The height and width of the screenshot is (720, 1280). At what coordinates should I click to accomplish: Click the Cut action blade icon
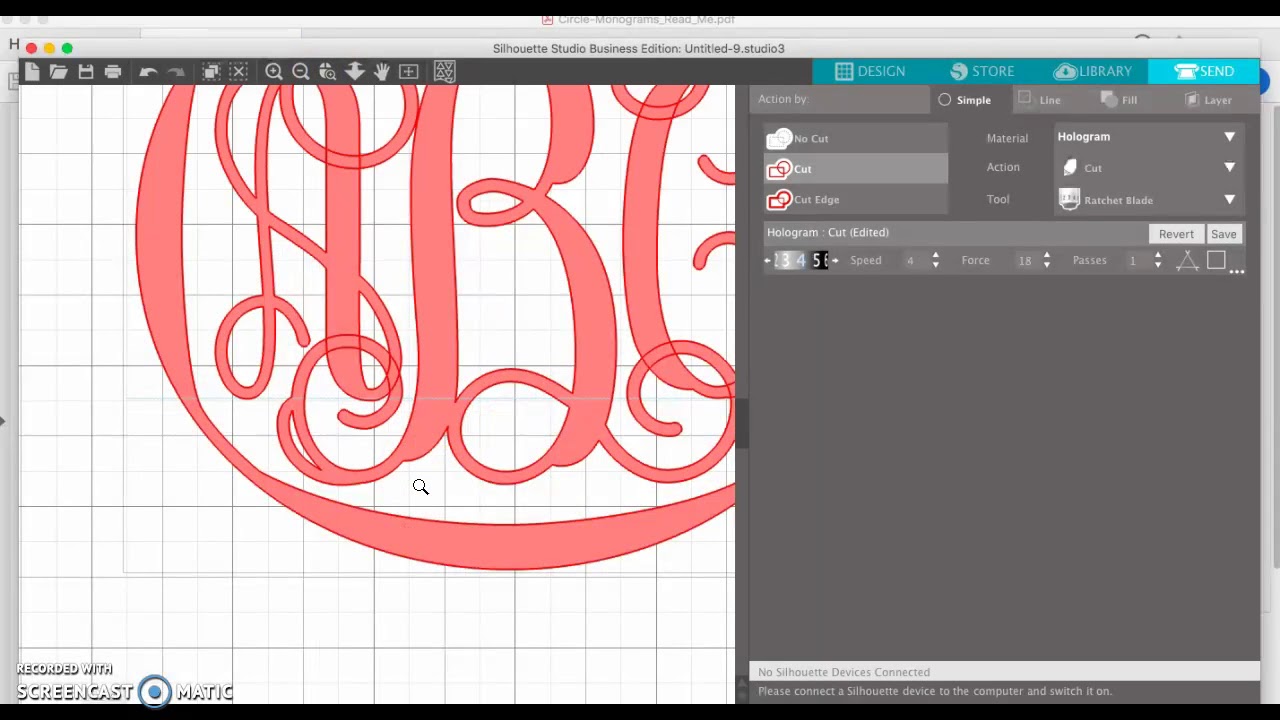coord(1070,168)
